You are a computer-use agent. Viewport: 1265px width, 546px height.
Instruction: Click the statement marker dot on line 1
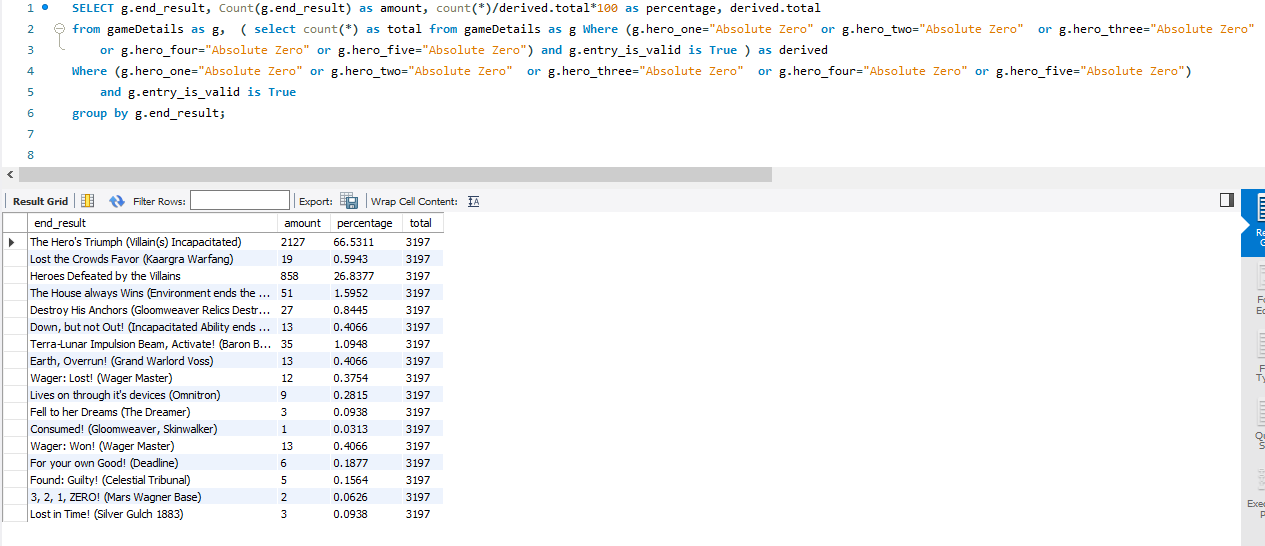tap(44, 7)
